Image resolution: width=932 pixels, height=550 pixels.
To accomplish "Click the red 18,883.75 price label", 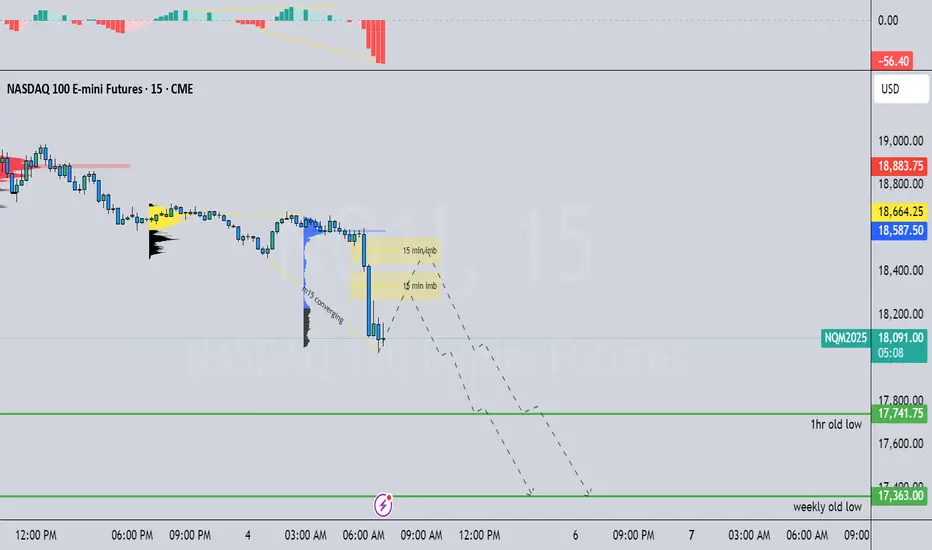I will click(x=900, y=166).
